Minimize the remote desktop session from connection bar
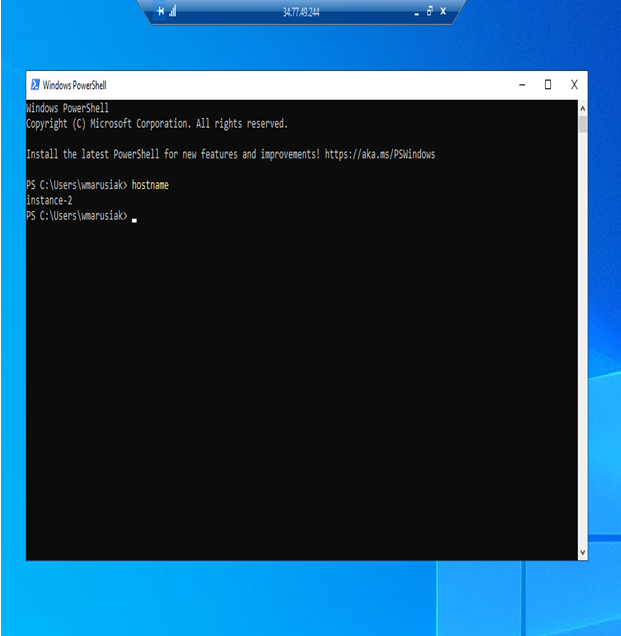621x636 pixels. click(x=417, y=12)
